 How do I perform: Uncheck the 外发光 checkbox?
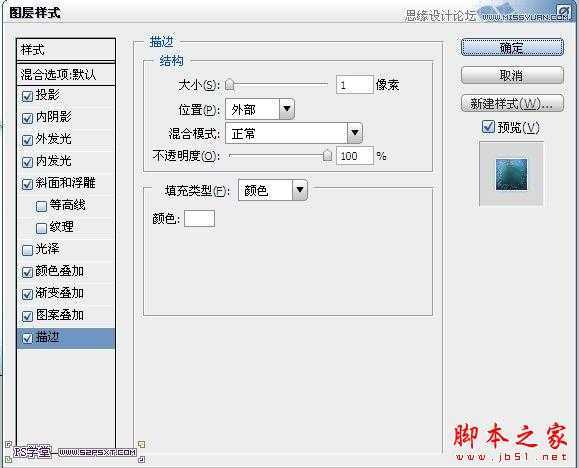(27, 140)
